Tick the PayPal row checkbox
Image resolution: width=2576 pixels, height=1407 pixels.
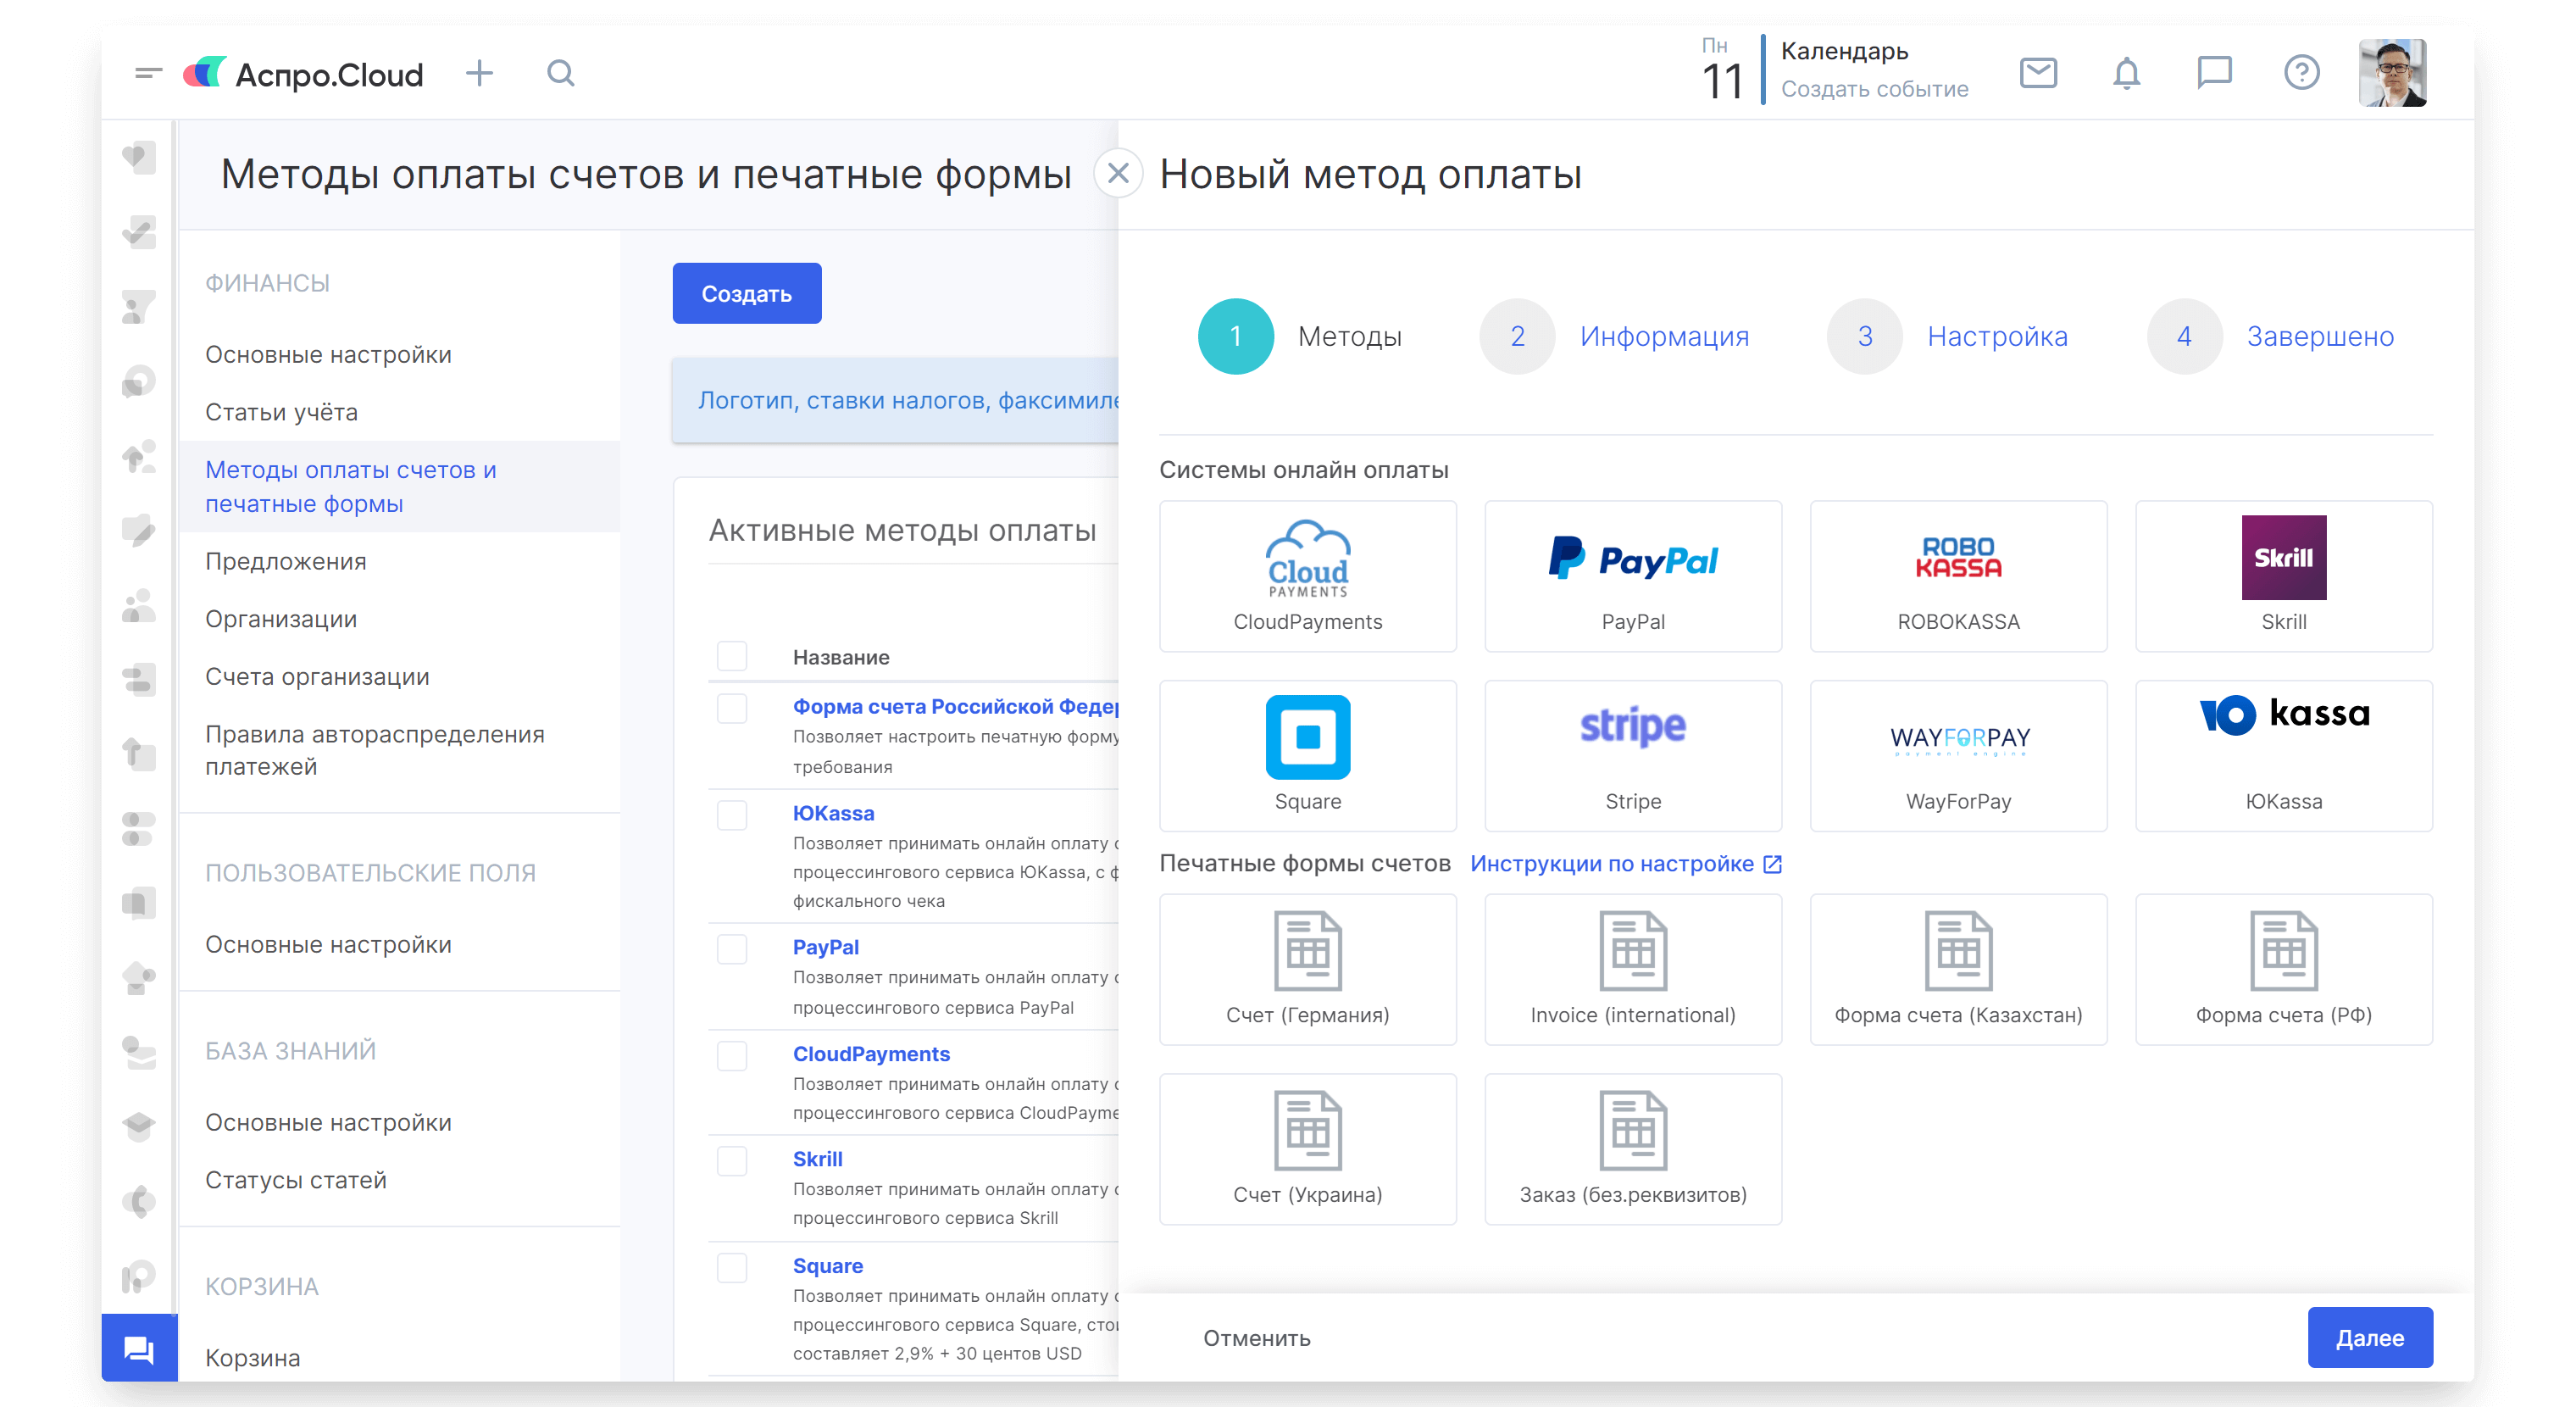coord(732,949)
